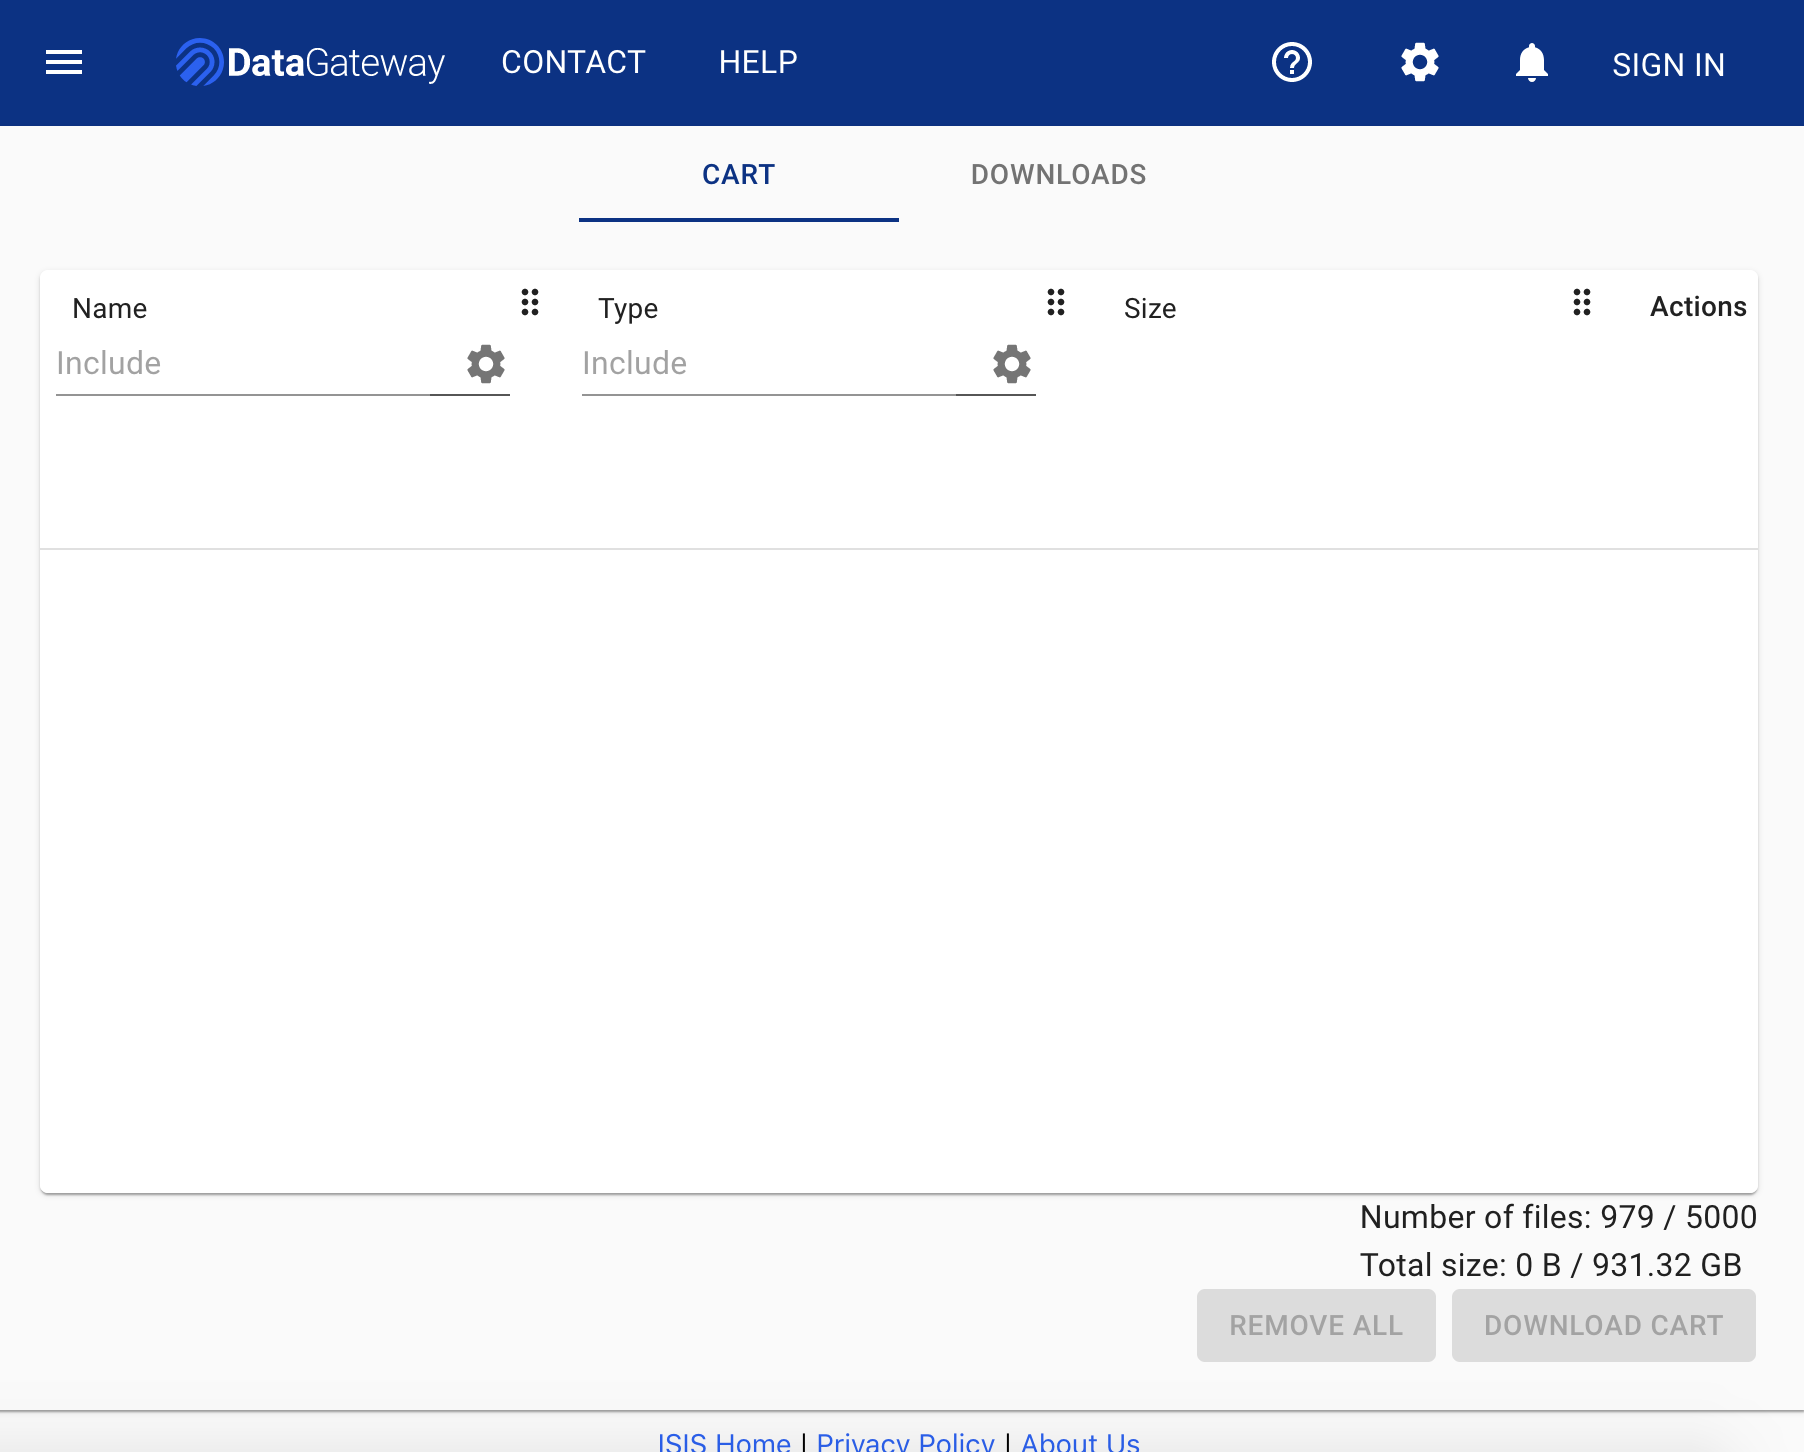Viewport: 1804px width, 1452px height.
Task: Click the DOWNLOAD CART button
Action: click(x=1603, y=1325)
